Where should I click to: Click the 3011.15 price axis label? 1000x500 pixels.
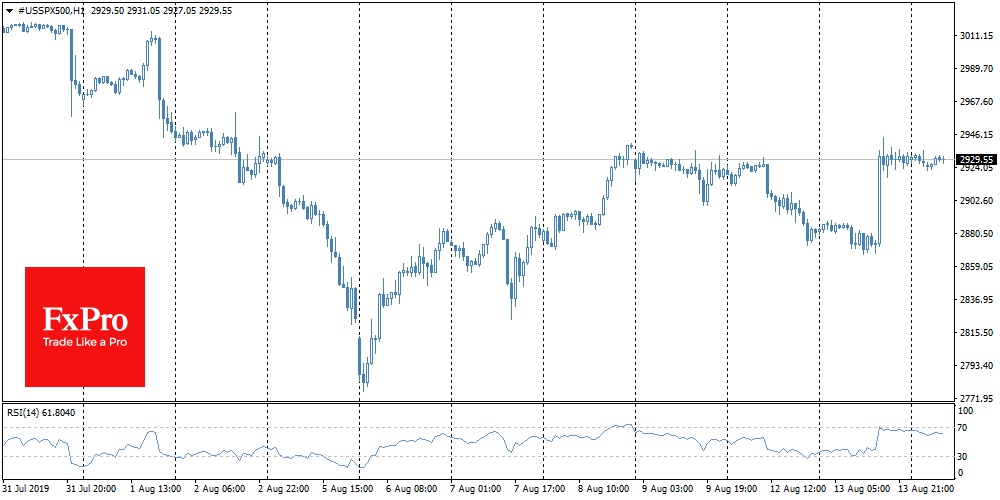point(975,36)
